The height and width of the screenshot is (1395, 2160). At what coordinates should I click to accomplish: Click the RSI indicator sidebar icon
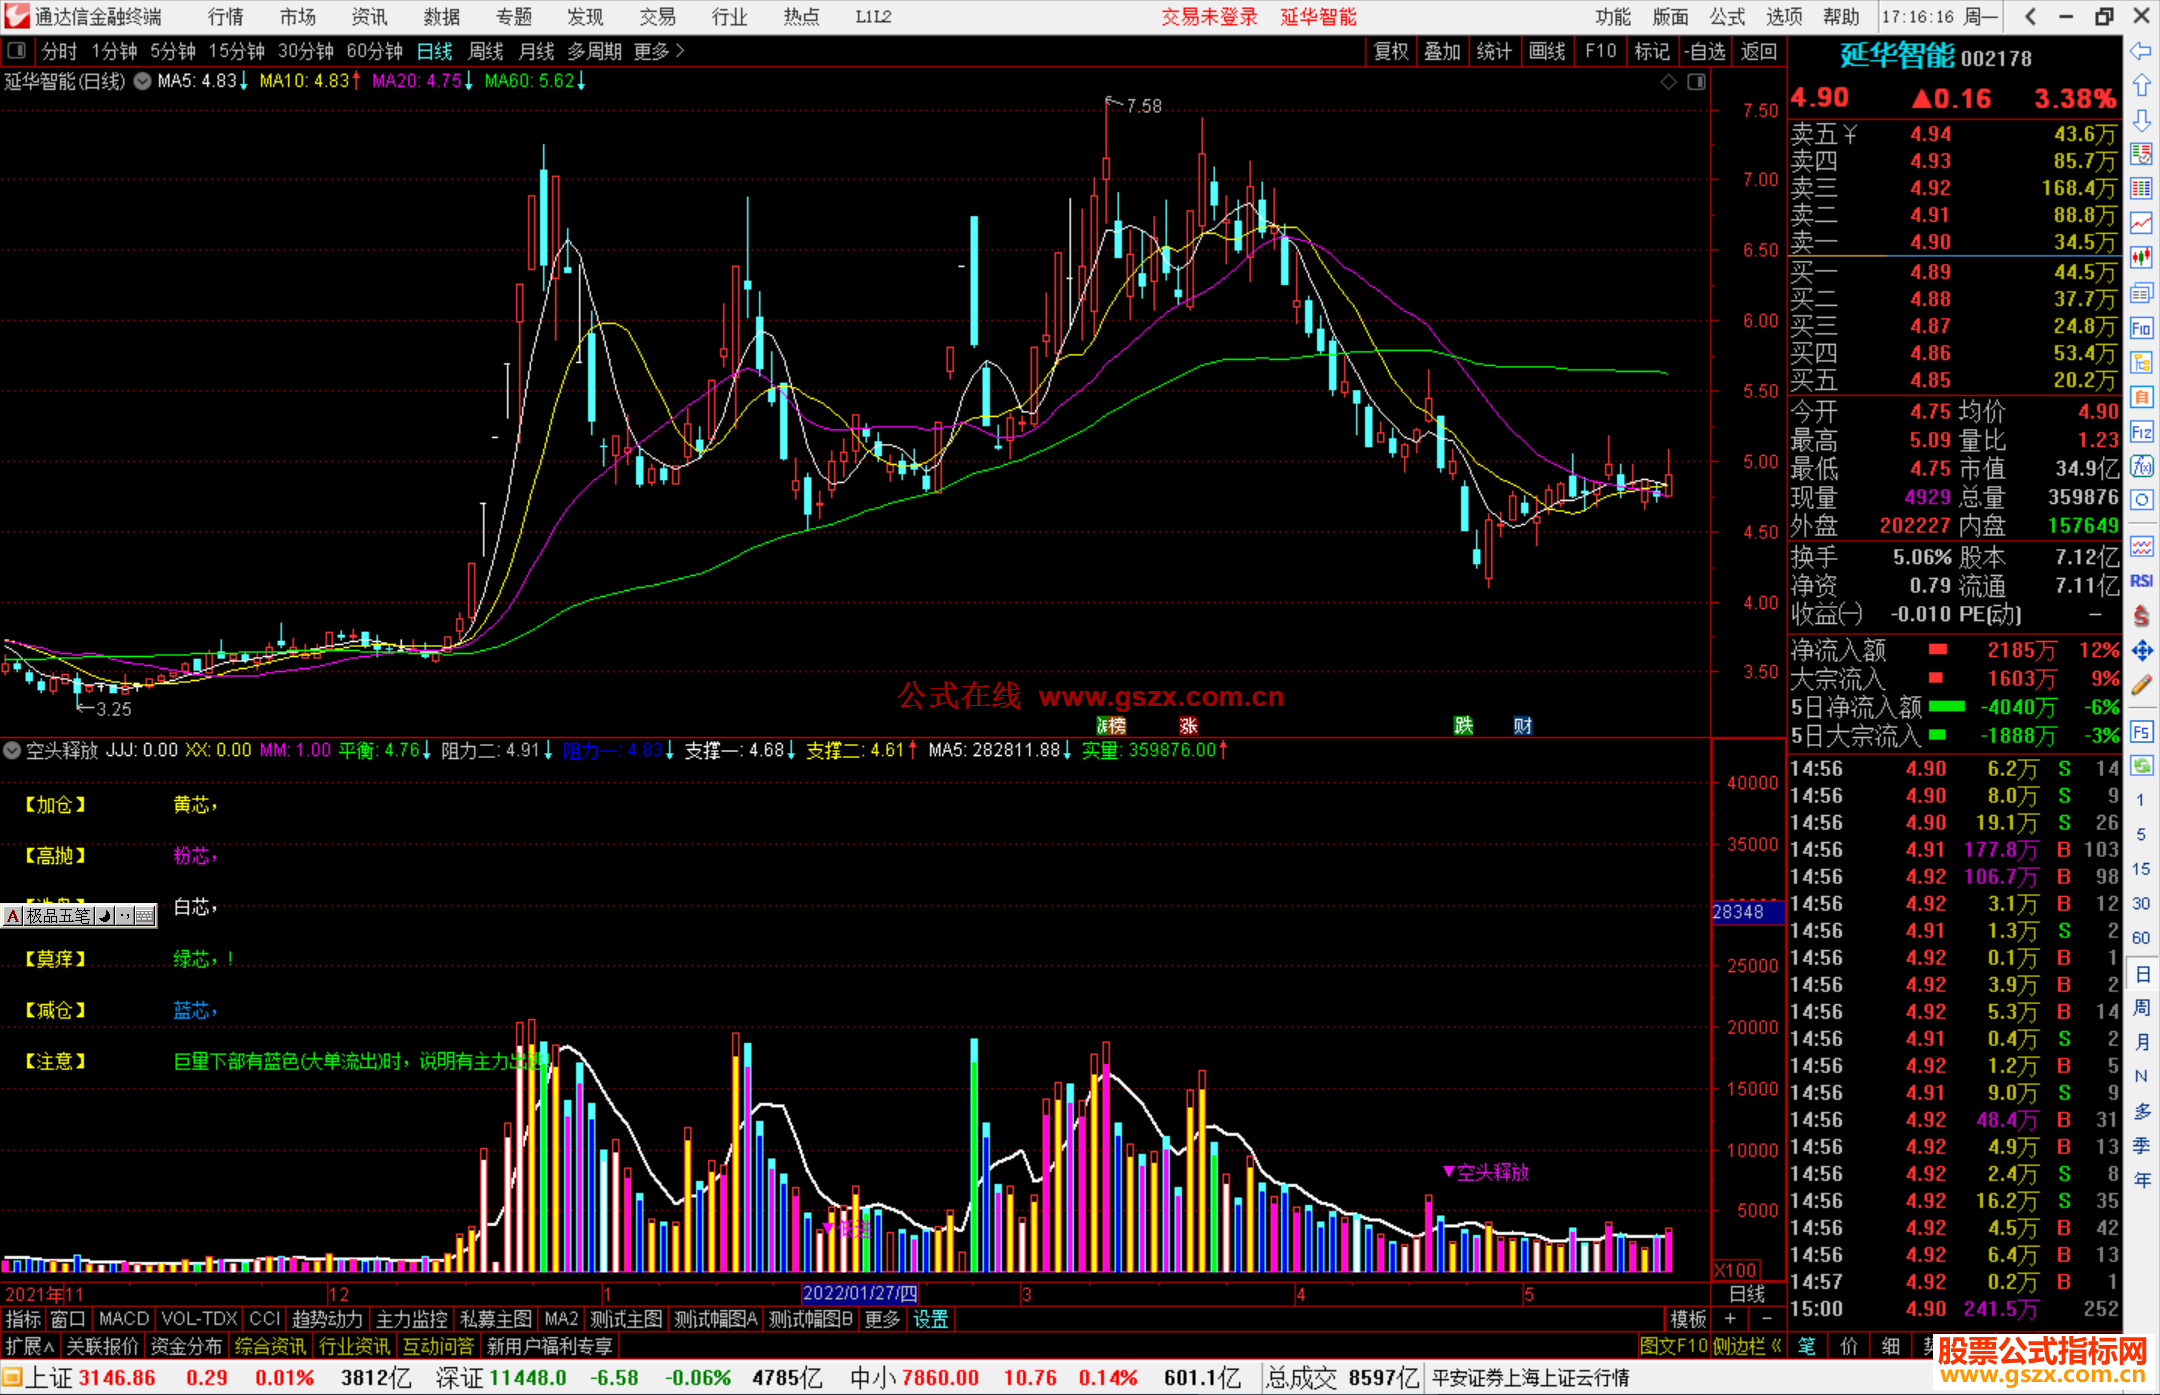pos(2141,581)
